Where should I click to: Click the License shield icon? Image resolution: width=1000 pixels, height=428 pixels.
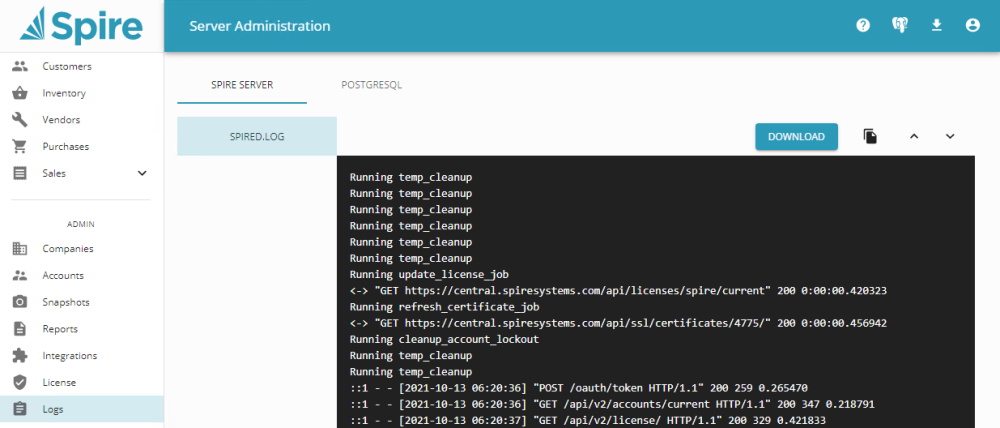click(20, 383)
